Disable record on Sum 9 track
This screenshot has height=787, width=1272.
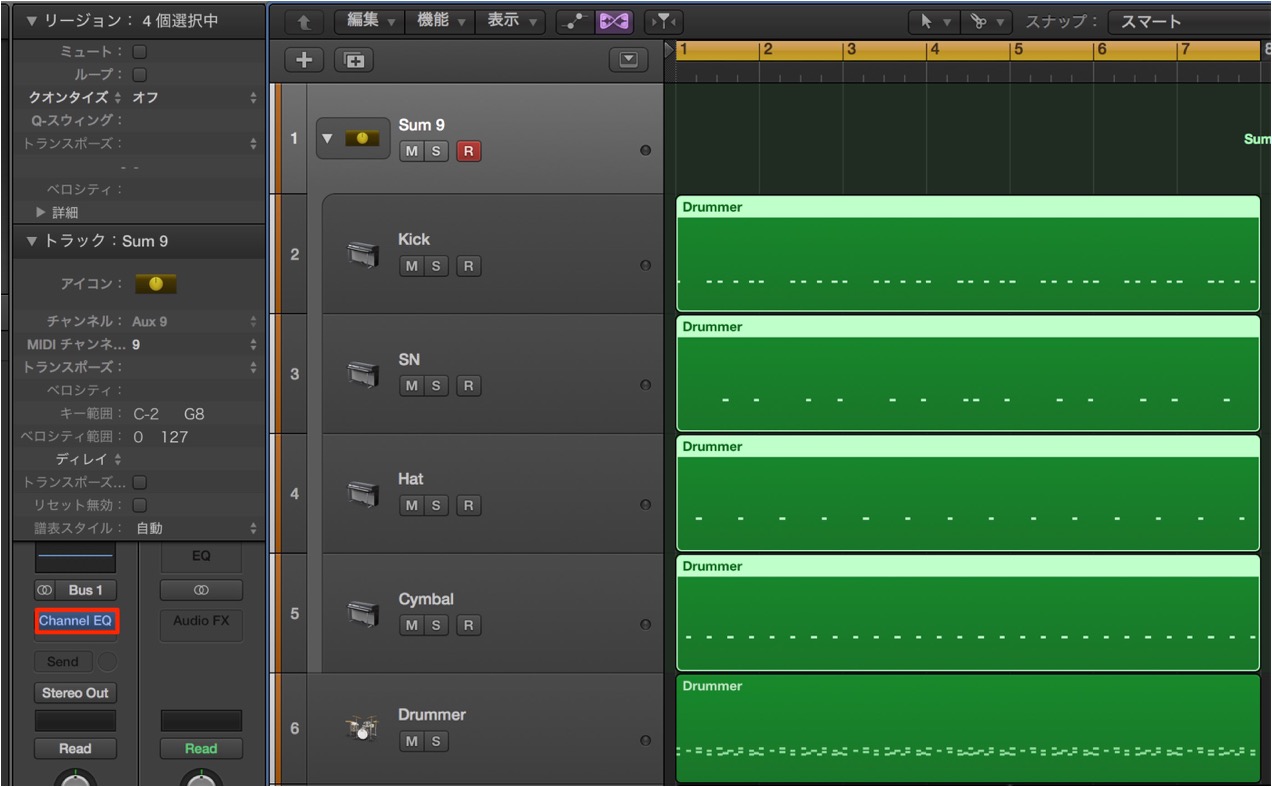point(468,152)
